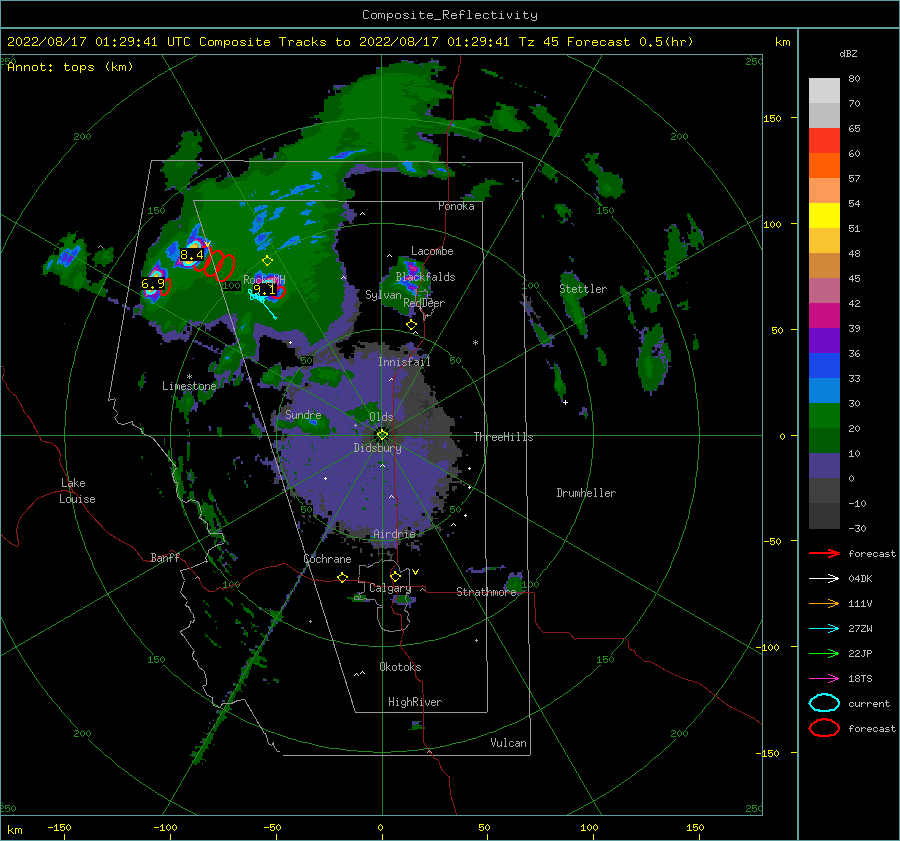Click the Drumheller city label
The width and height of the screenshot is (900, 841).
click(x=586, y=493)
